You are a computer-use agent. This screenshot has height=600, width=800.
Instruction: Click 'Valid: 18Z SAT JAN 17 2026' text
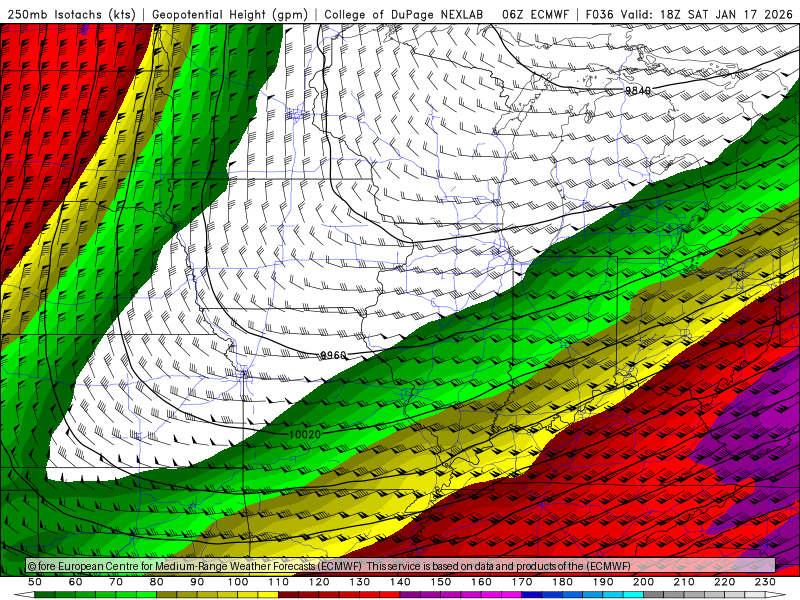(x=707, y=14)
